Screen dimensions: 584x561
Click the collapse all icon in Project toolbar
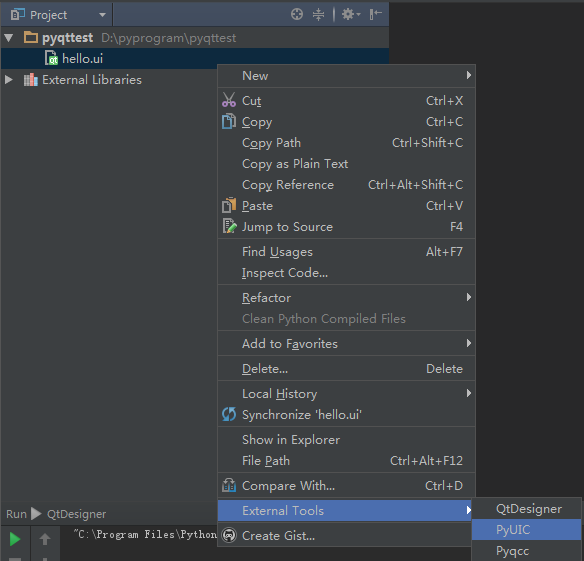tap(318, 15)
